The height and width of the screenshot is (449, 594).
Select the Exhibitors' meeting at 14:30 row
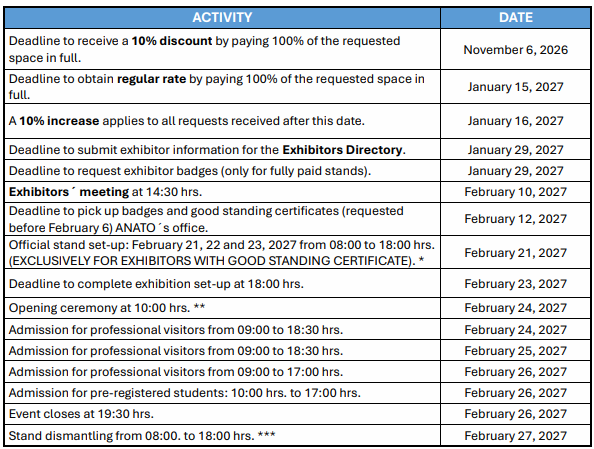[297, 192]
